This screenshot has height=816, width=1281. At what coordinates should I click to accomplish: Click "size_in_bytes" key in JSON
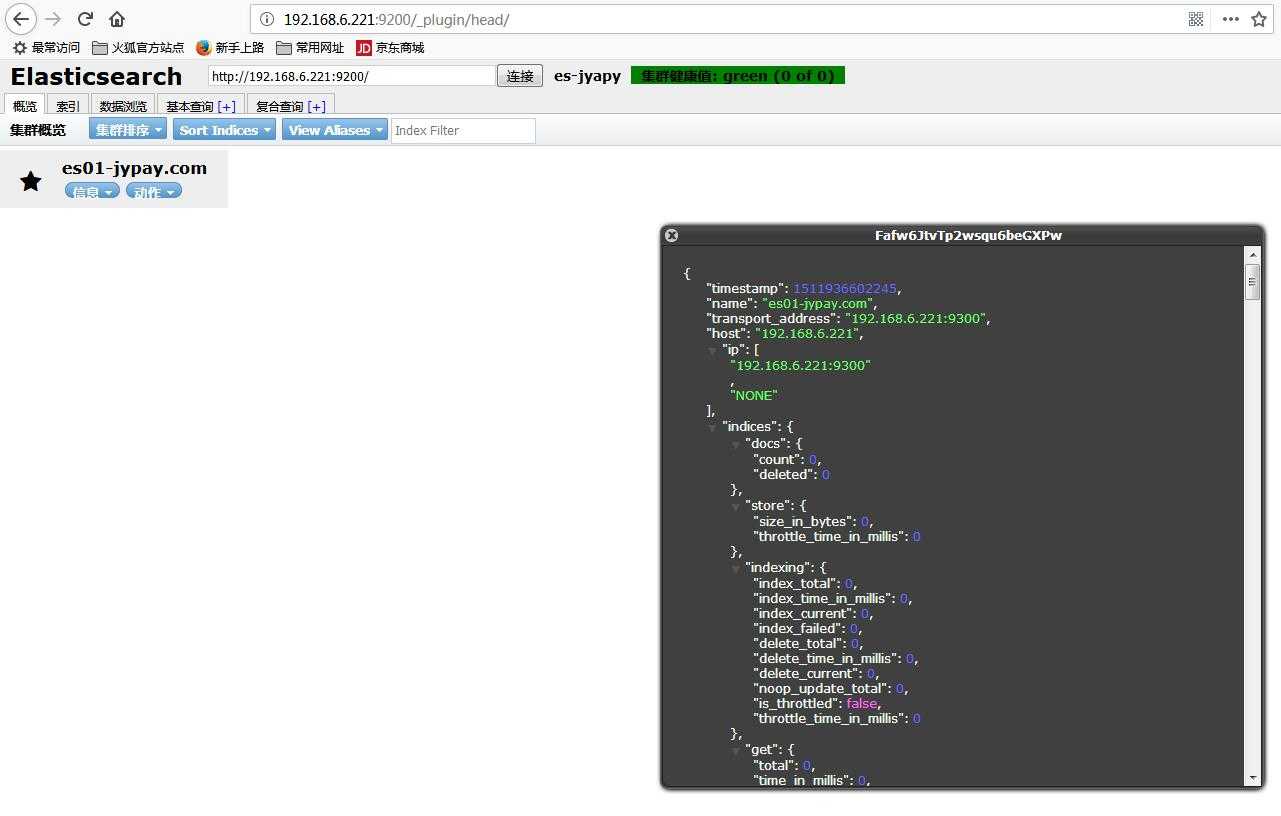click(803, 521)
